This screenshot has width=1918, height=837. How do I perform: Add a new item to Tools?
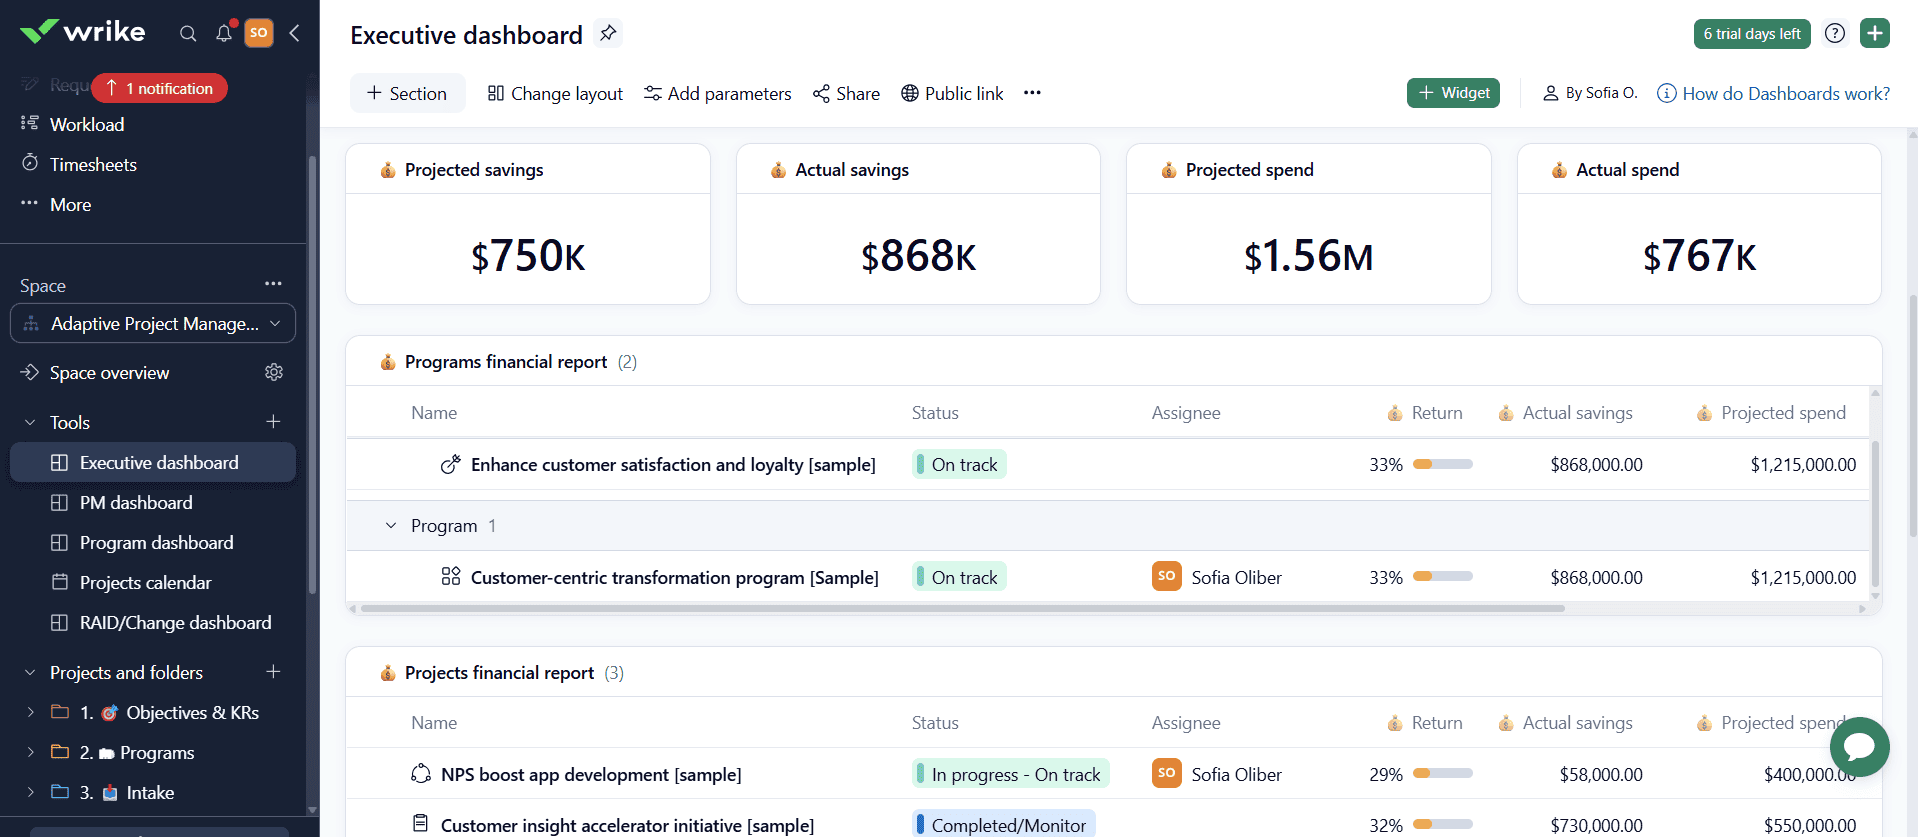point(273,422)
